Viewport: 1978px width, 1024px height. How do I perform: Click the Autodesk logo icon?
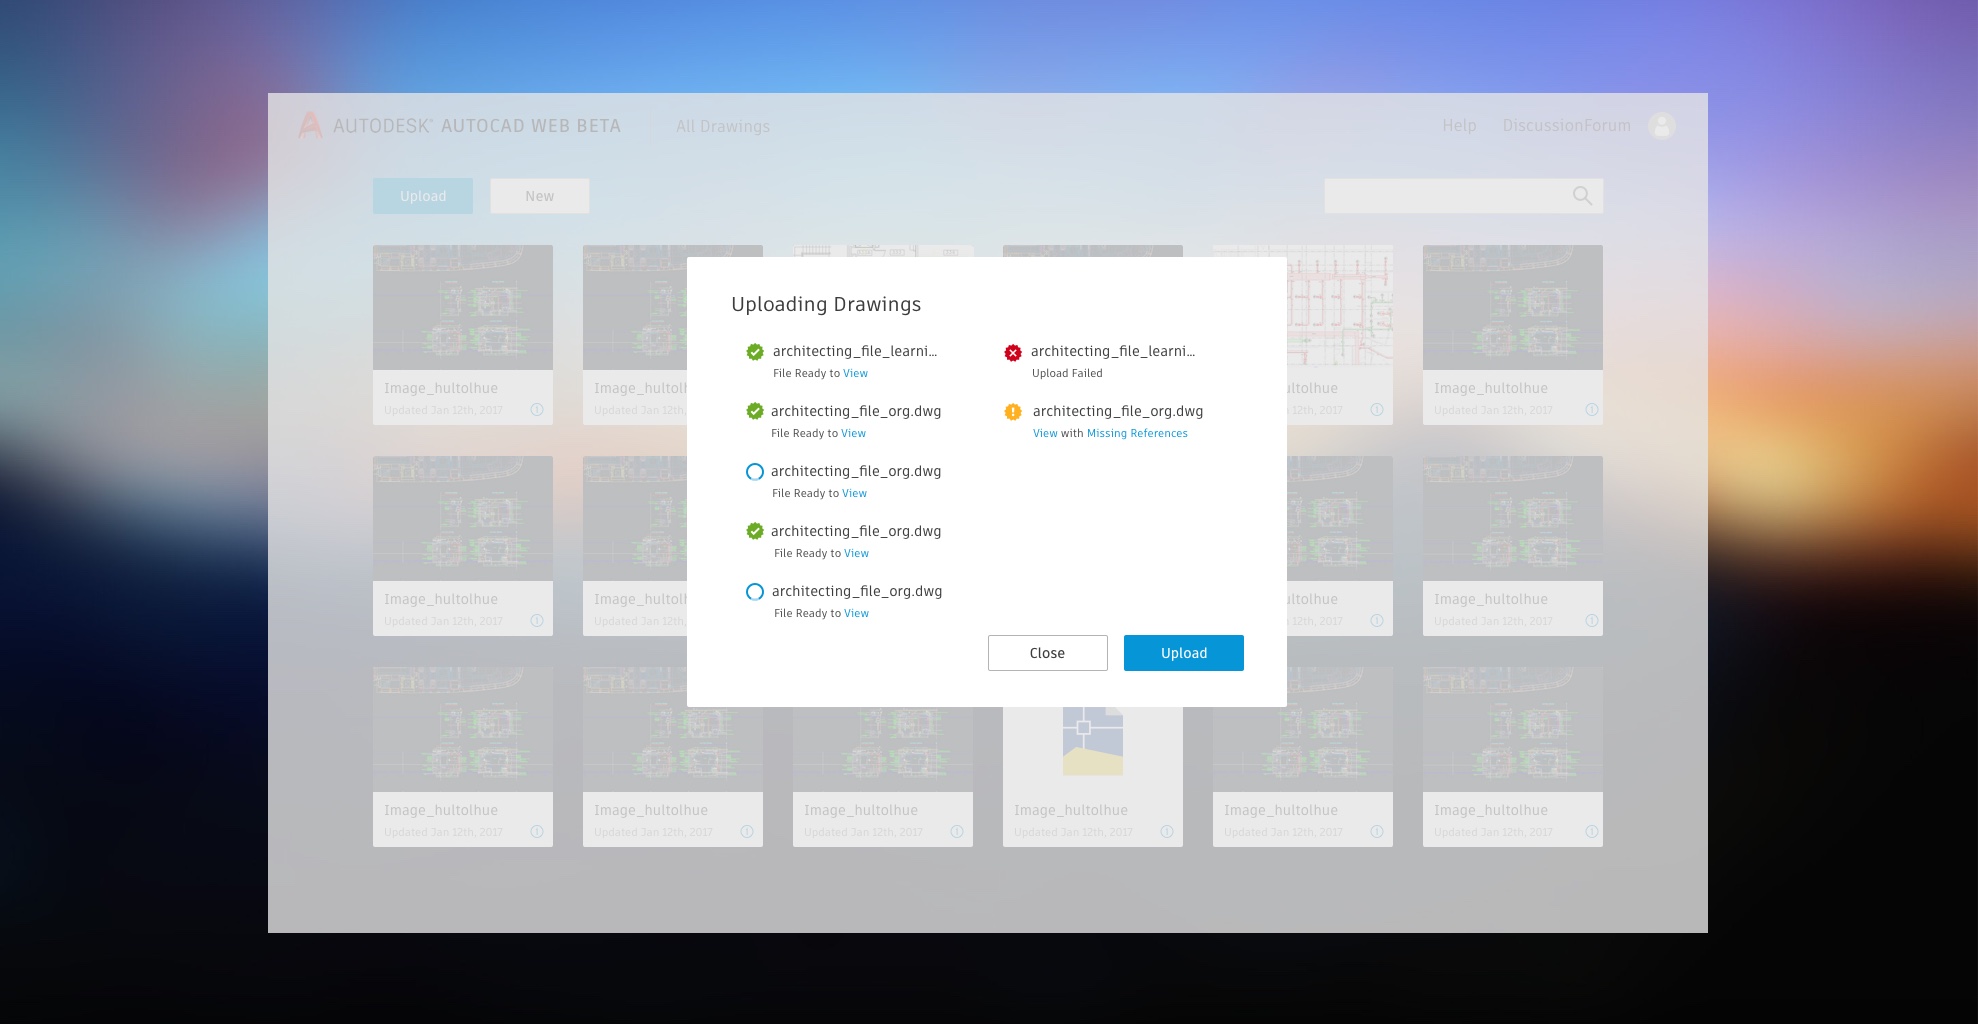(x=310, y=126)
